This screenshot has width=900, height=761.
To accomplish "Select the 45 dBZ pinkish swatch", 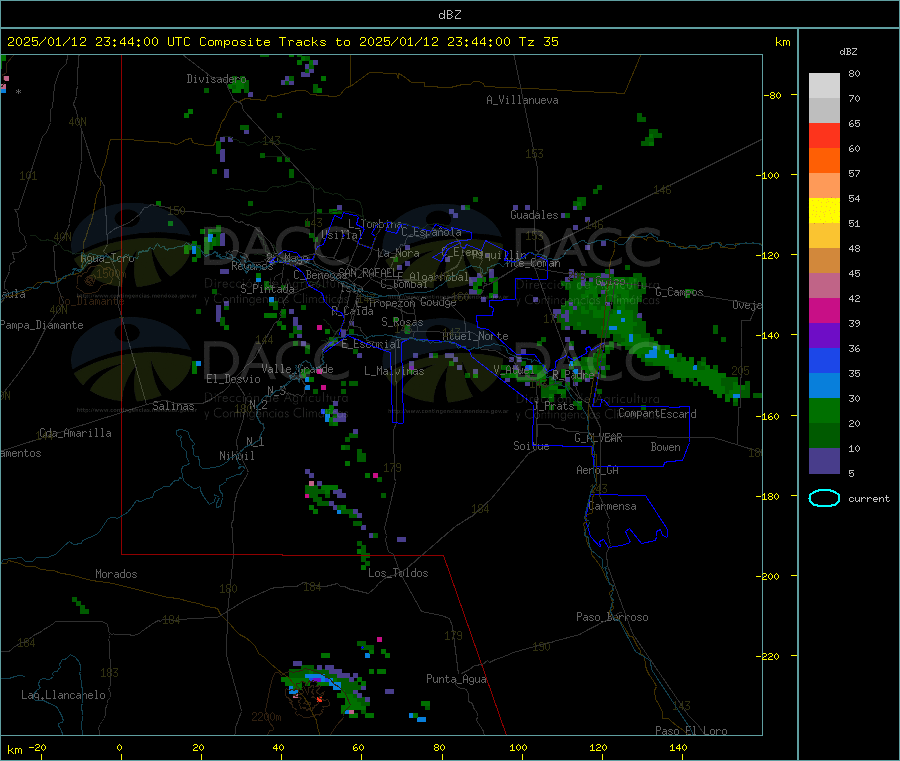I will tap(824, 285).
